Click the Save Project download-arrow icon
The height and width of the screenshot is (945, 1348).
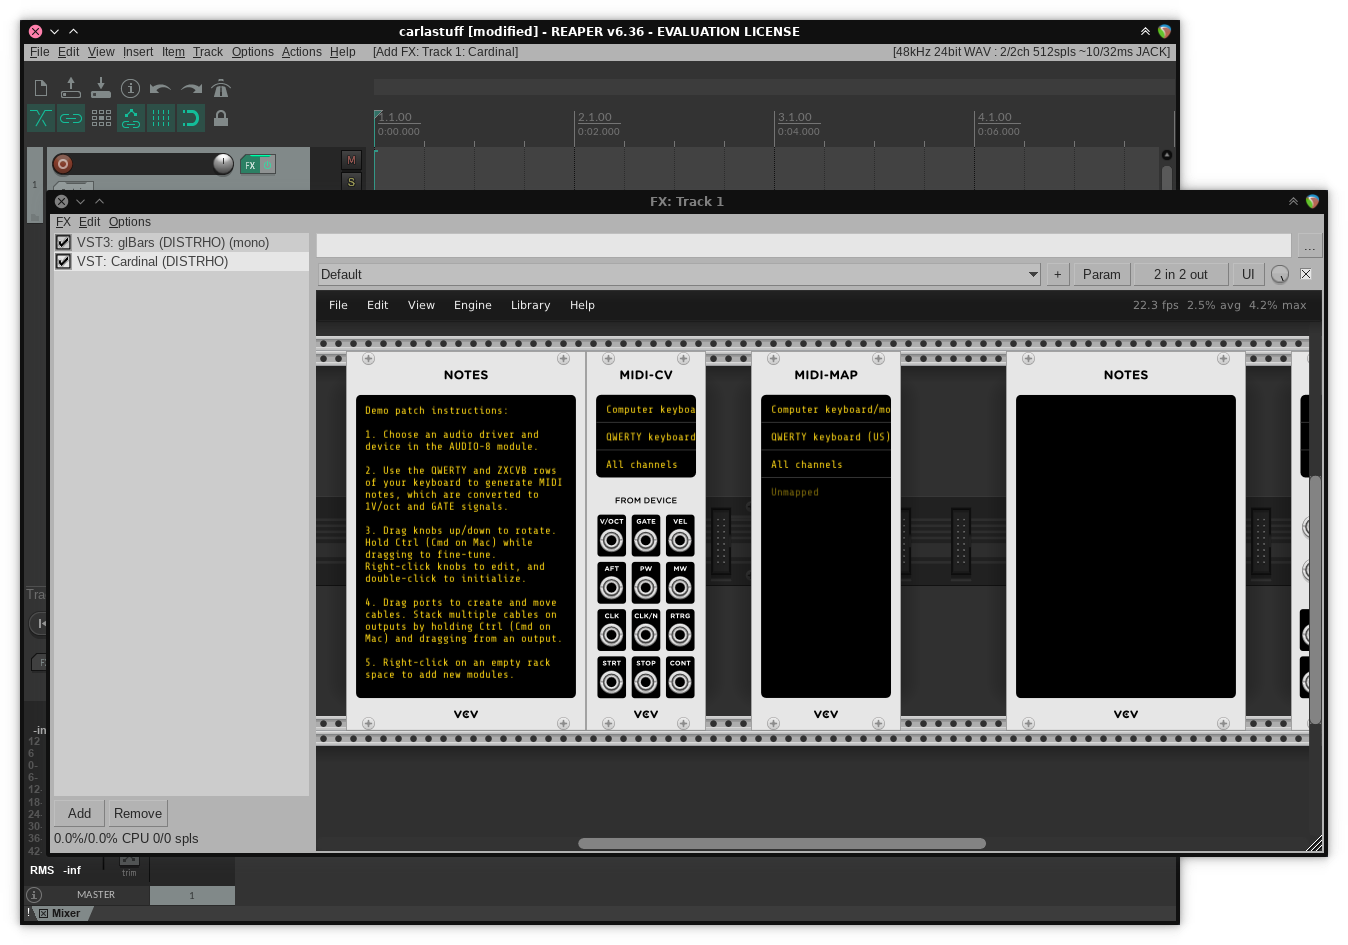(x=101, y=88)
